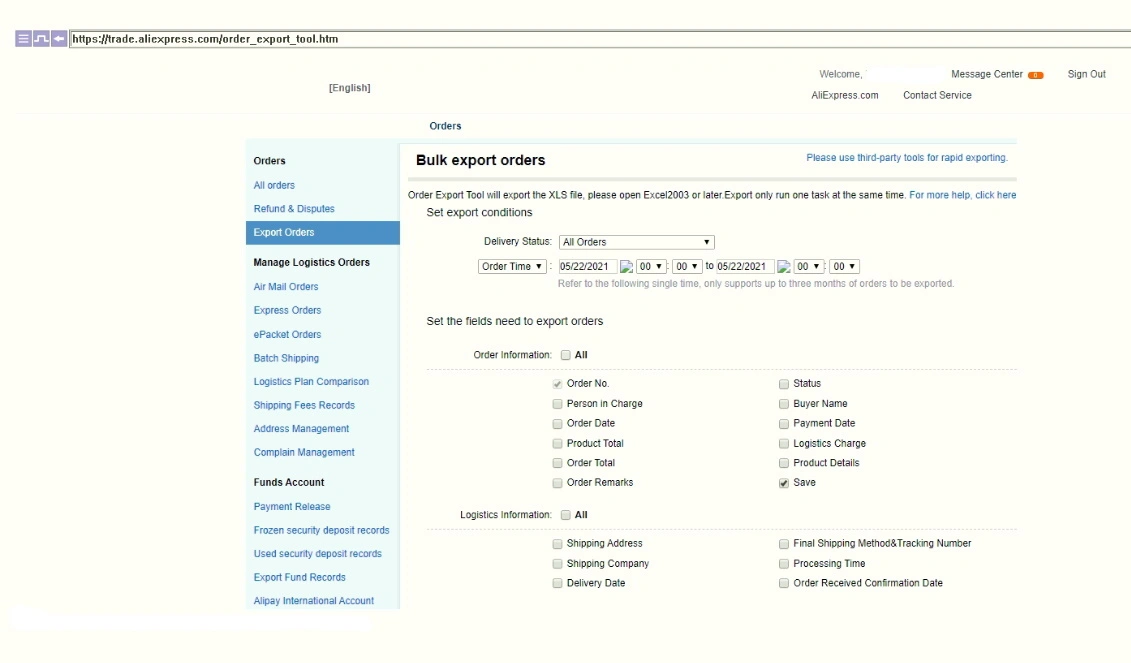The width and height of the screenshot is (1131, 663).
Task: Open Frozen security deposit records
Action: click(321, 531)
